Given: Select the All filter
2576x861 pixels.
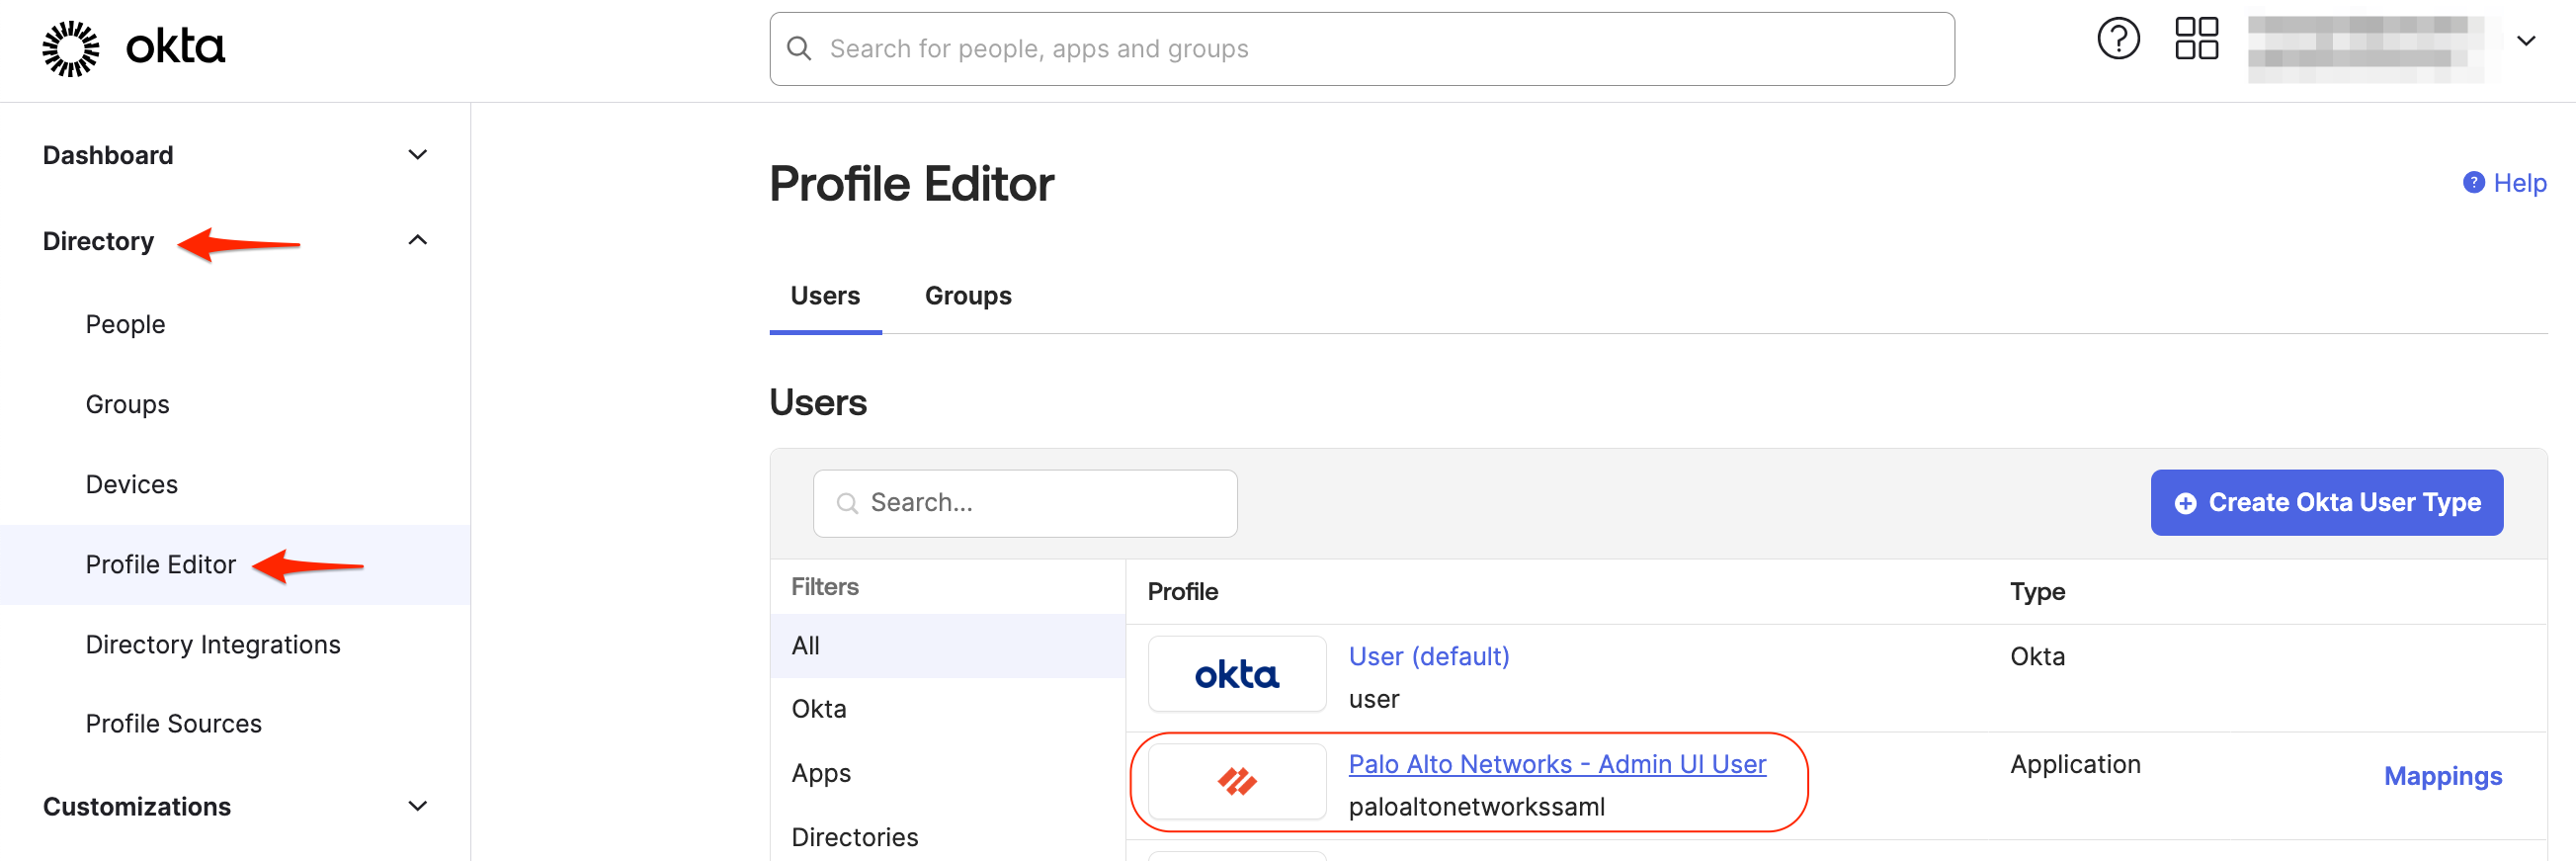Looking at the screenshot, I should click(x=948, y=646).
